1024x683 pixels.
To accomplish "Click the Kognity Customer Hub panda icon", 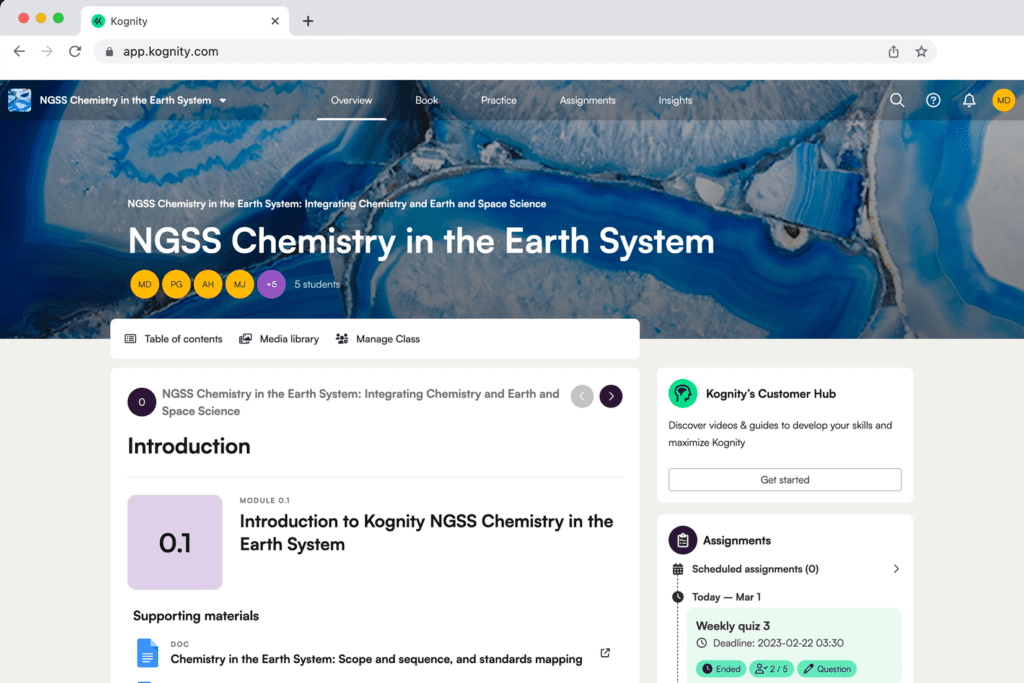I will point(683,393).
